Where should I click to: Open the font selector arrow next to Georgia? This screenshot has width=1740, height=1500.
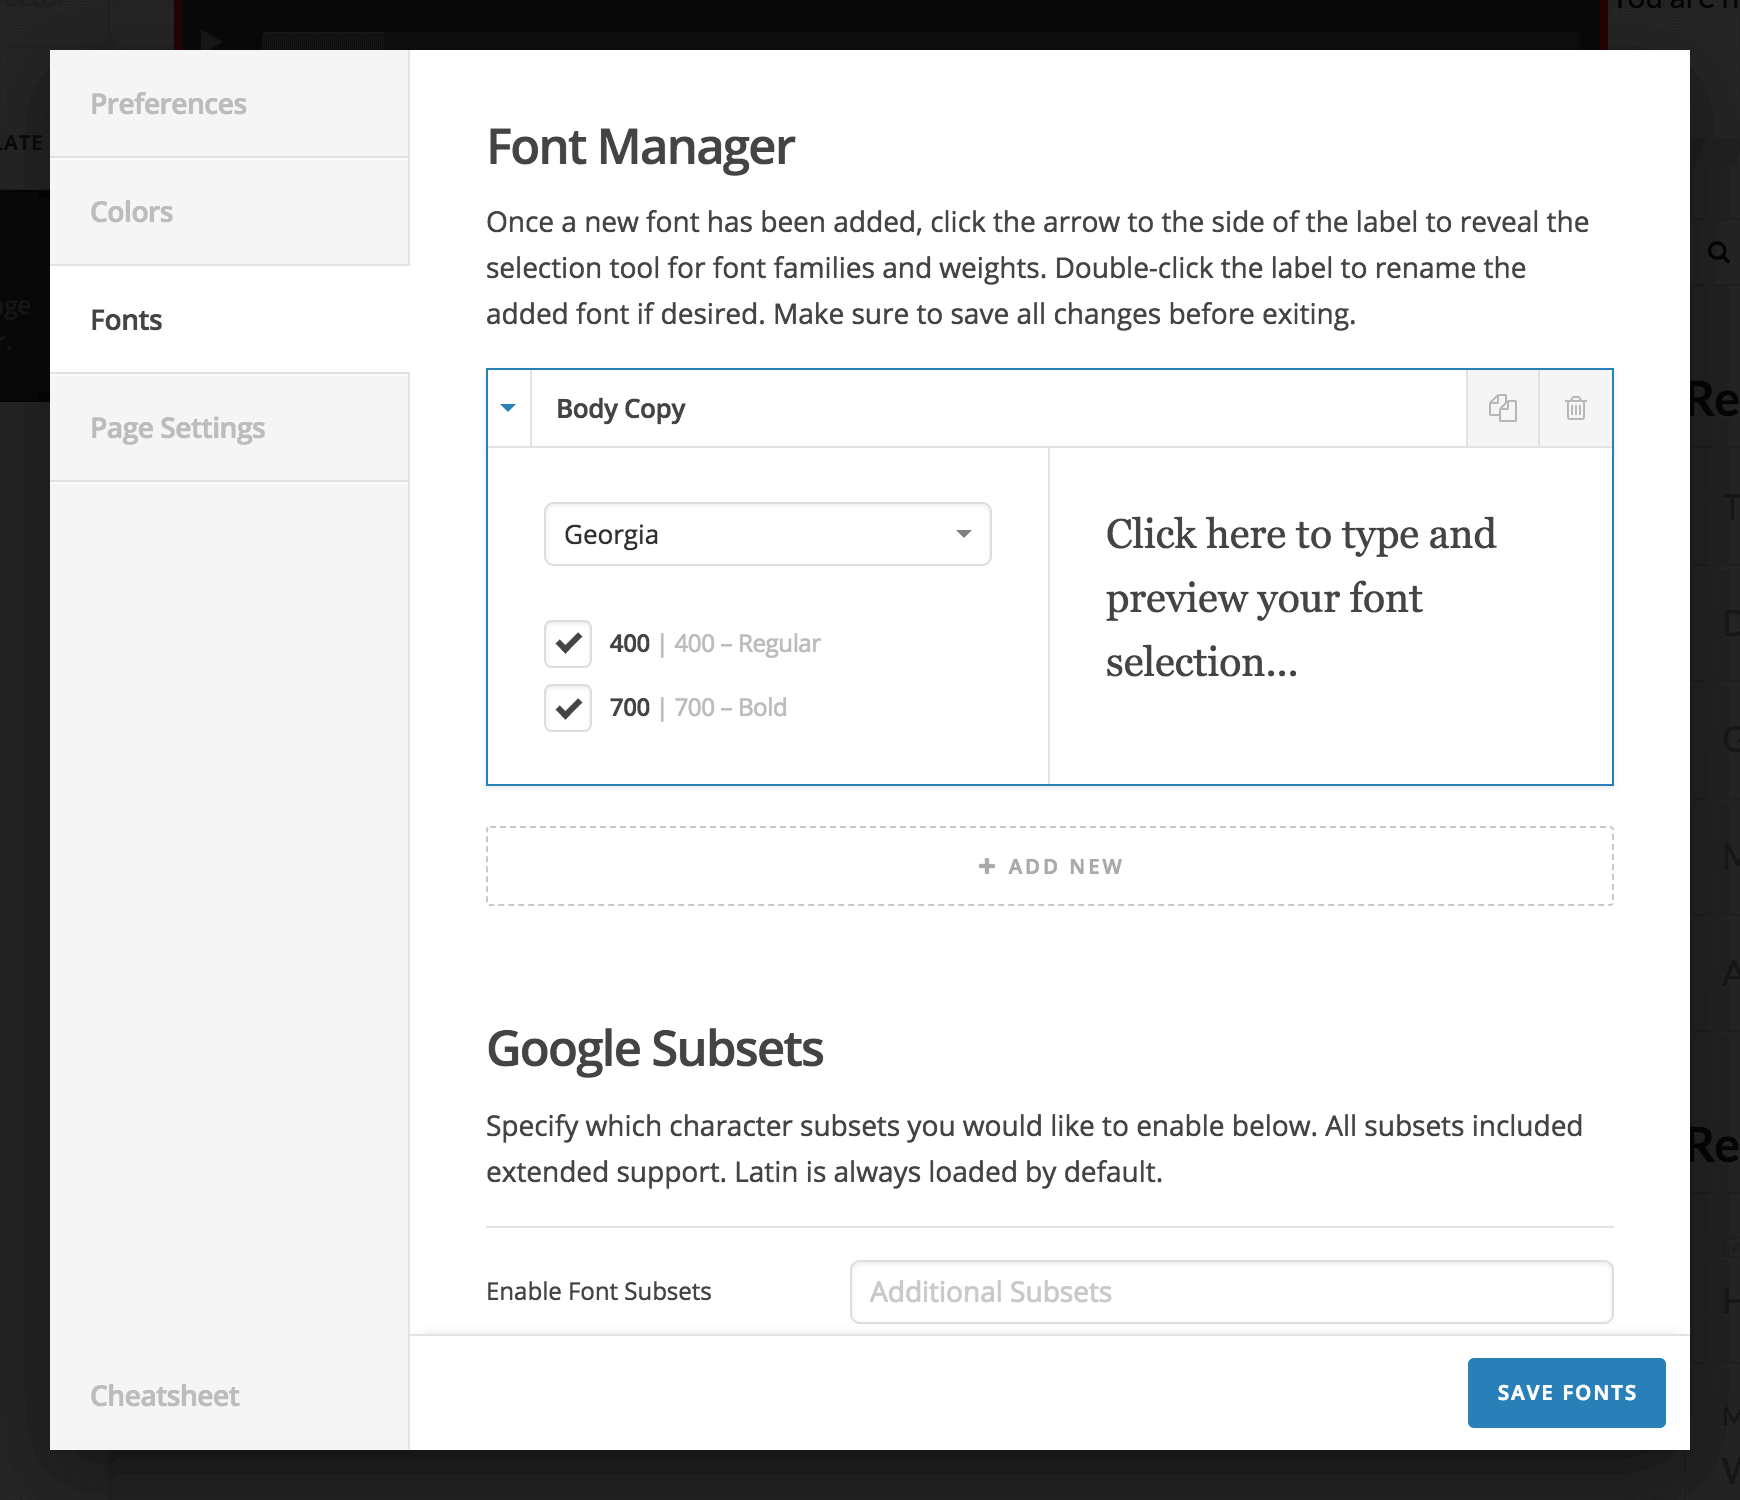[x=962, y=534]
